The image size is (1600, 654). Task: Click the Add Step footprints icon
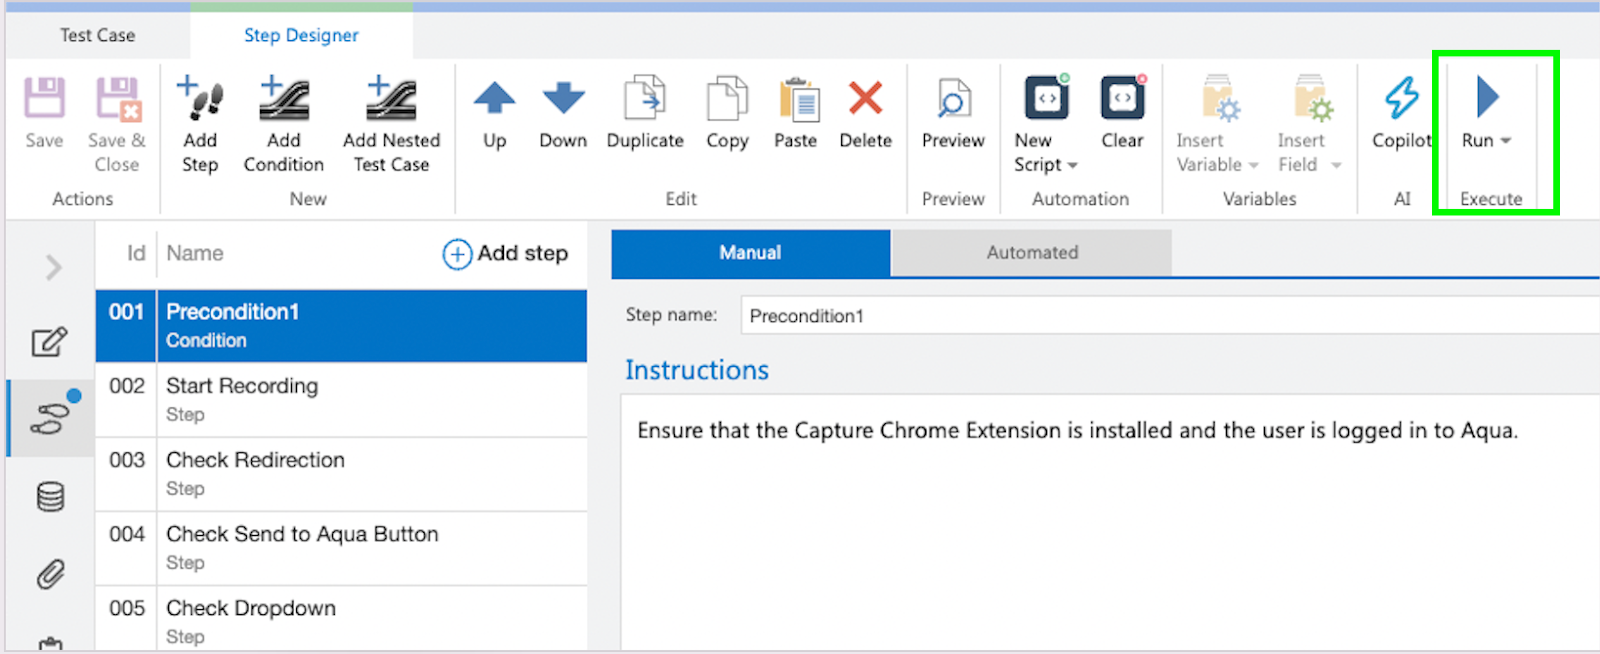pos(200,100)
